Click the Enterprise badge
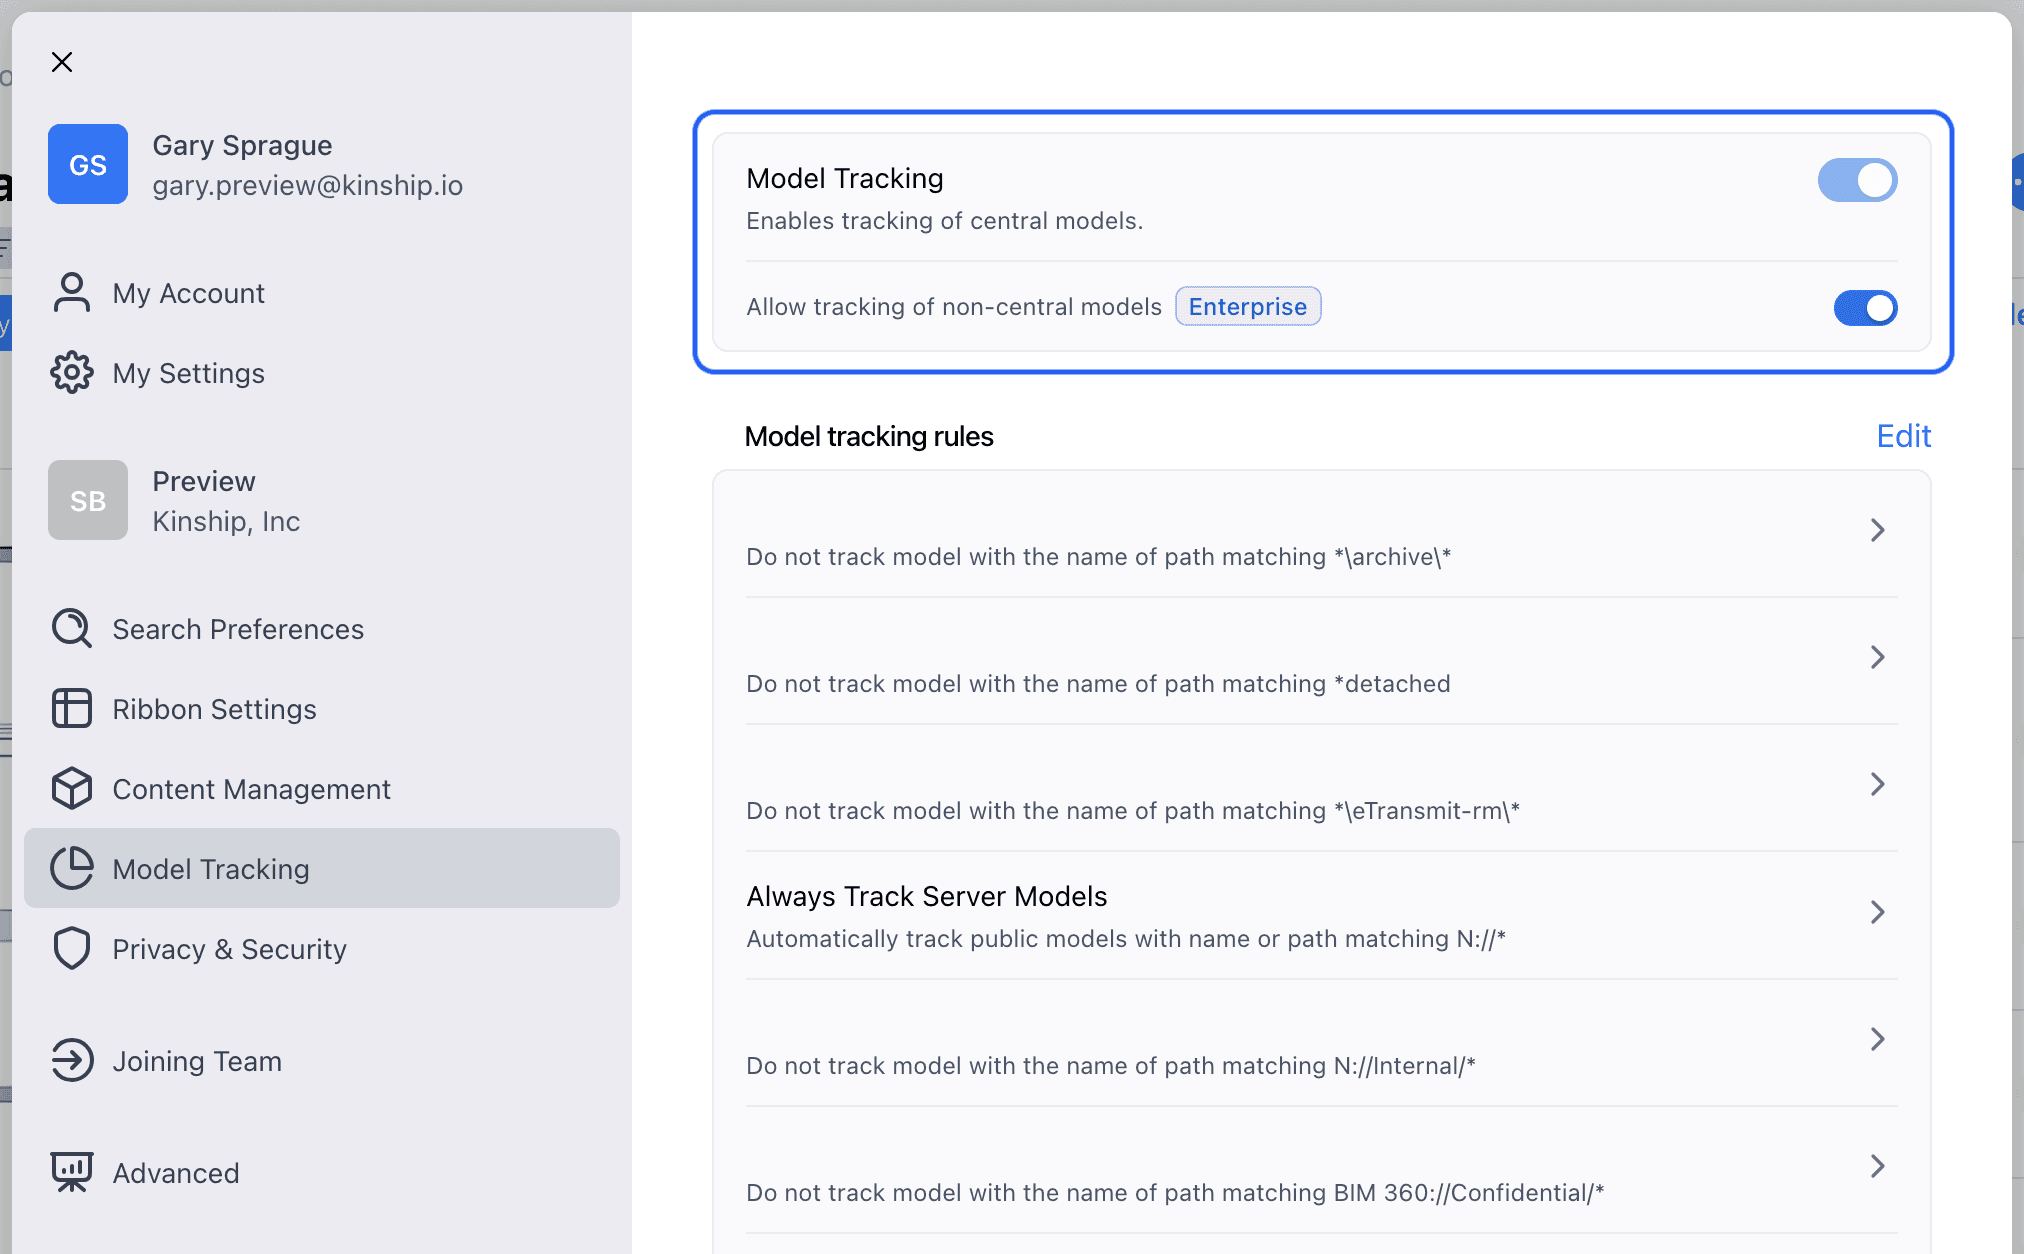2024x1254 pixels. click(1247, 307)
